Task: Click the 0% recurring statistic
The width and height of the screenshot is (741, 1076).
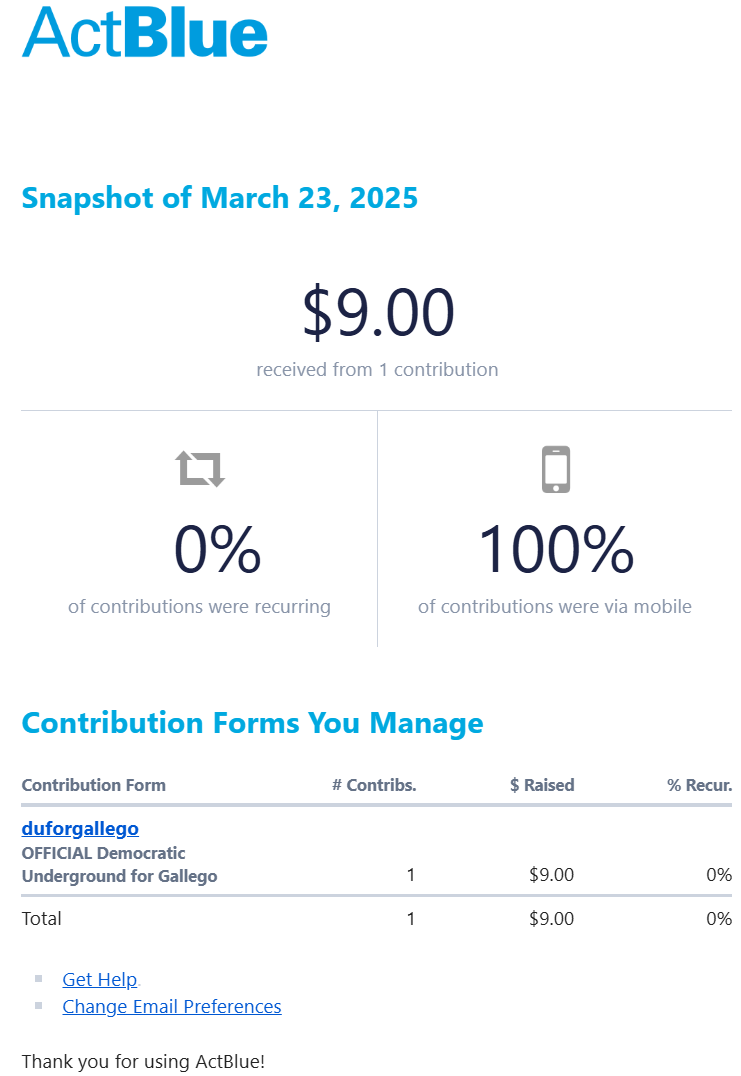Action: [217, 549]
